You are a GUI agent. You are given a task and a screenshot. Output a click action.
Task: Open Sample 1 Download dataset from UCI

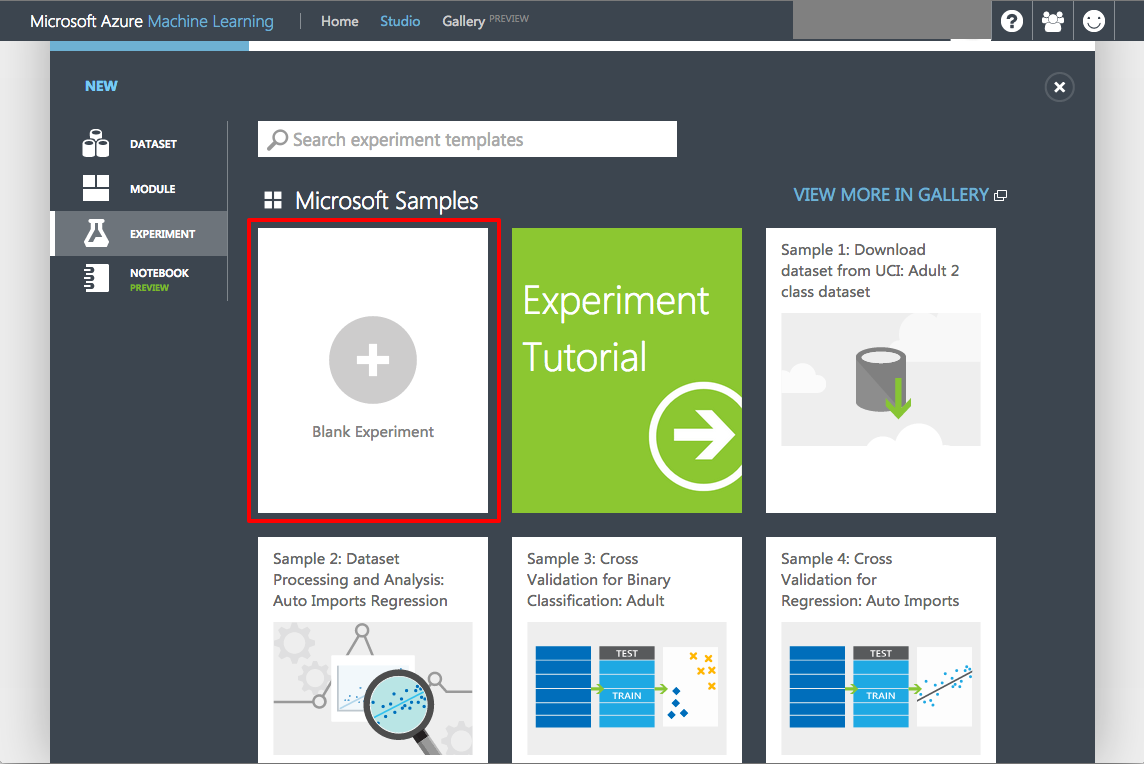(880, 370)
